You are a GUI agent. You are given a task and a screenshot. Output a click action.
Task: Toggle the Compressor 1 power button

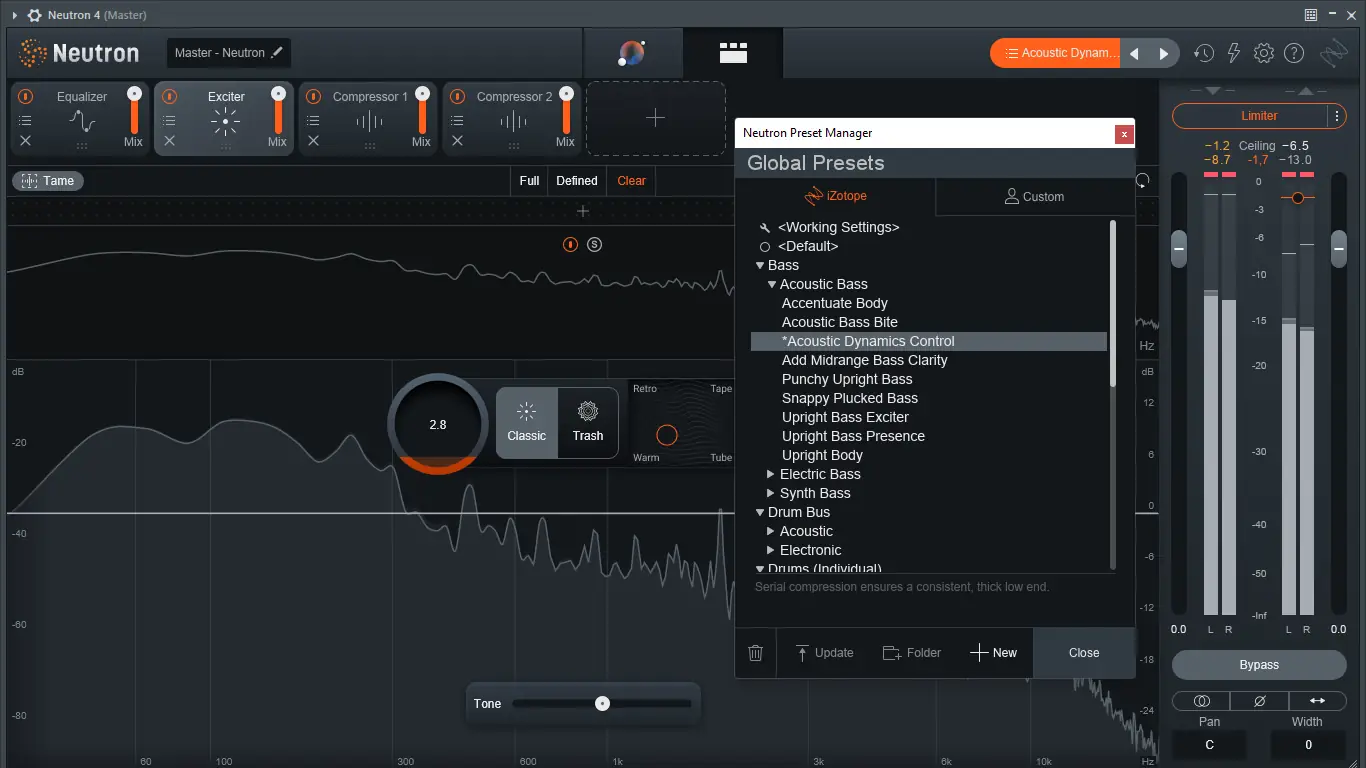(314, 97)
